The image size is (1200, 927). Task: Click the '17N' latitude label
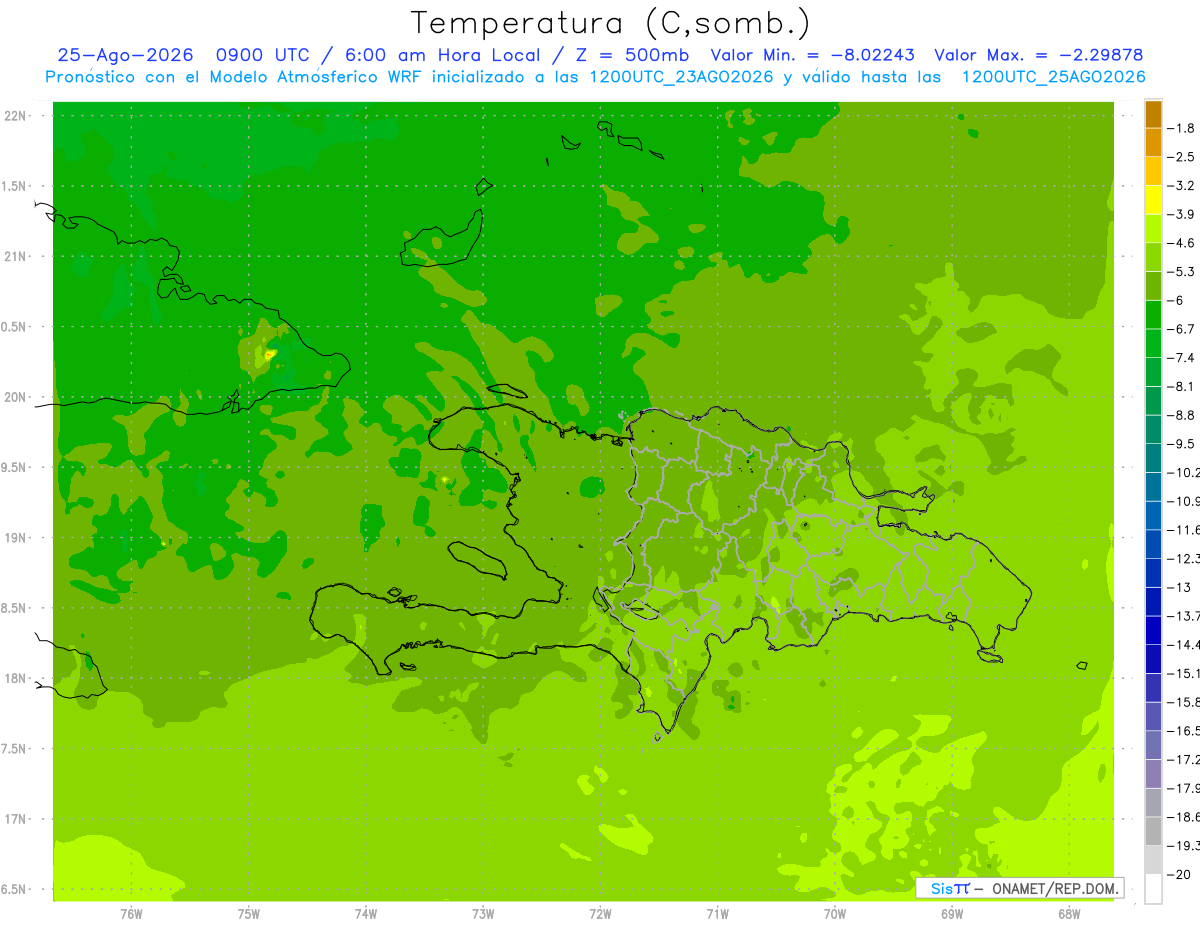[x=17, y=819]
